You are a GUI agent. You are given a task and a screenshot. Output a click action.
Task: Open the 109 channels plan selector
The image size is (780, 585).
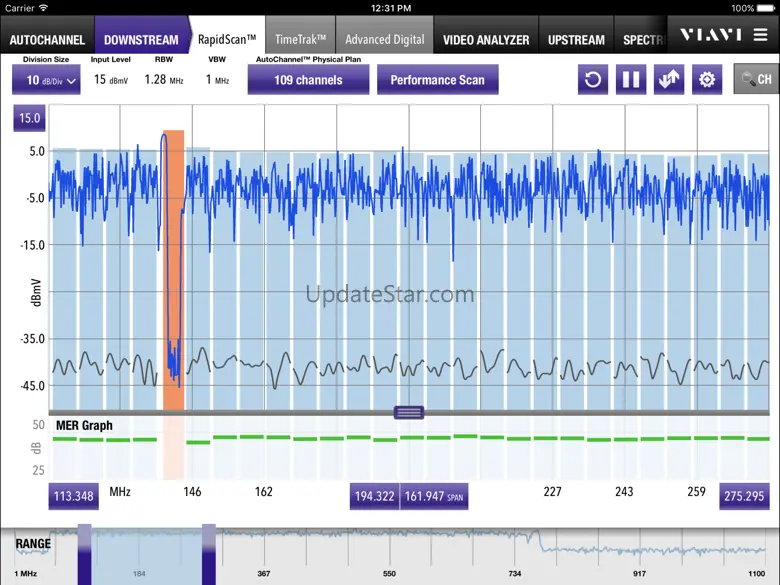pos(308,80)
